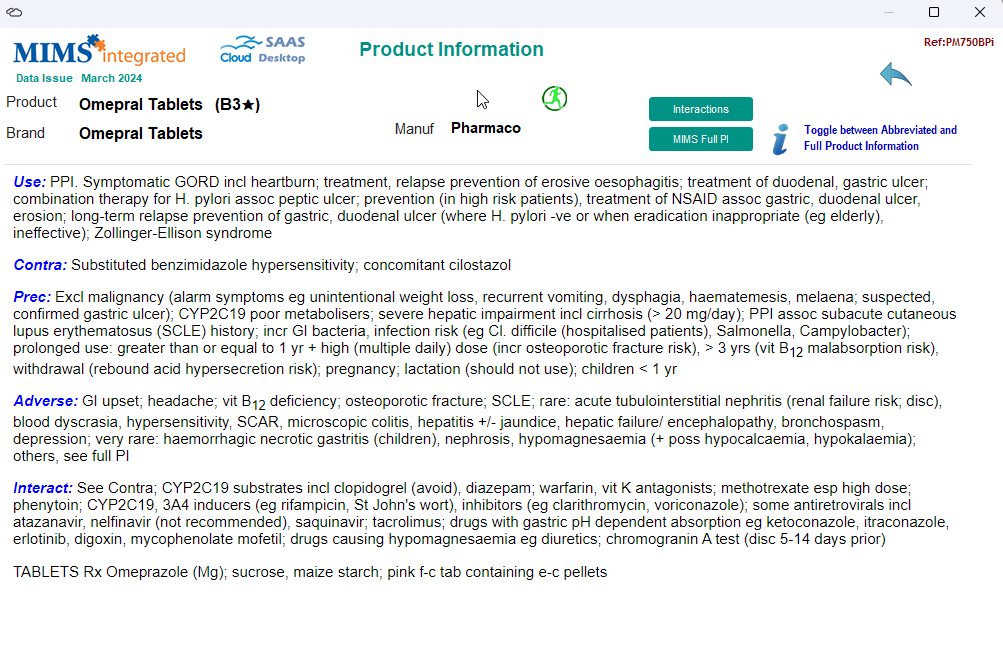Open the MIMS Full PI button
This screenshot has height=652, width=1003.
[x=700, y=139]
